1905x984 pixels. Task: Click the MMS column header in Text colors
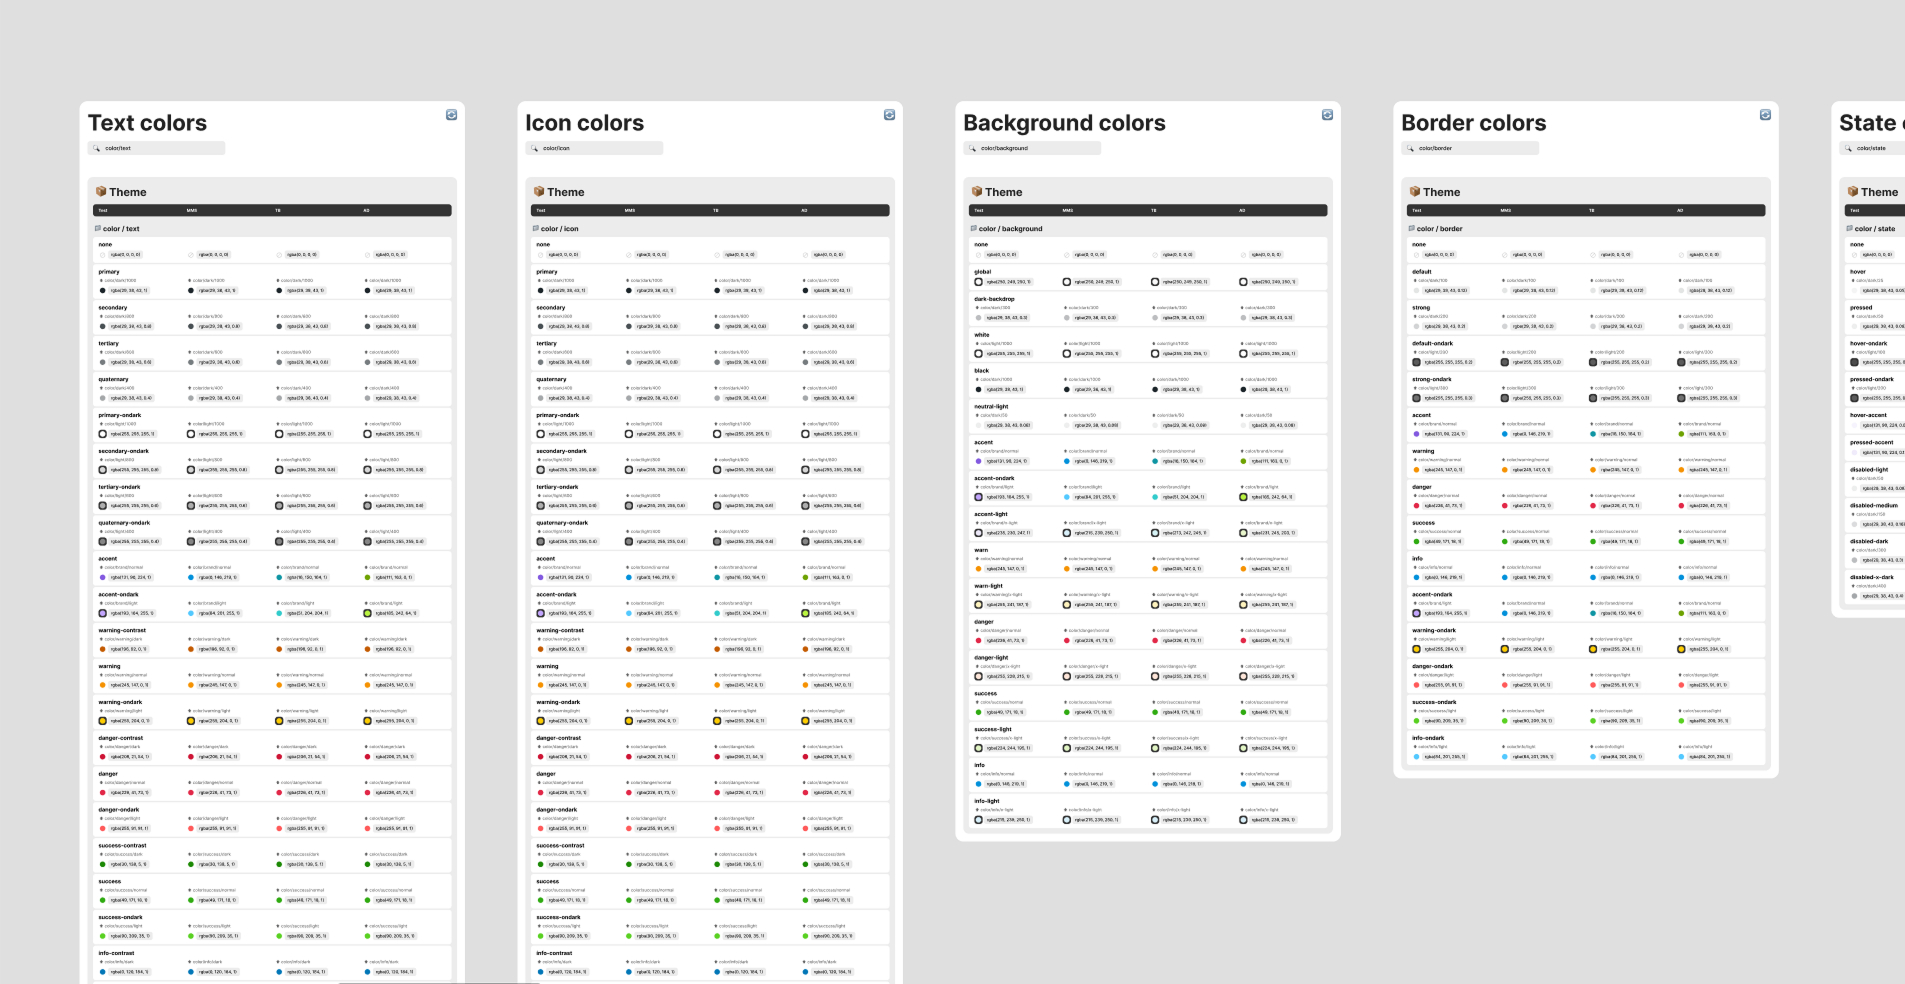(192, 211)
